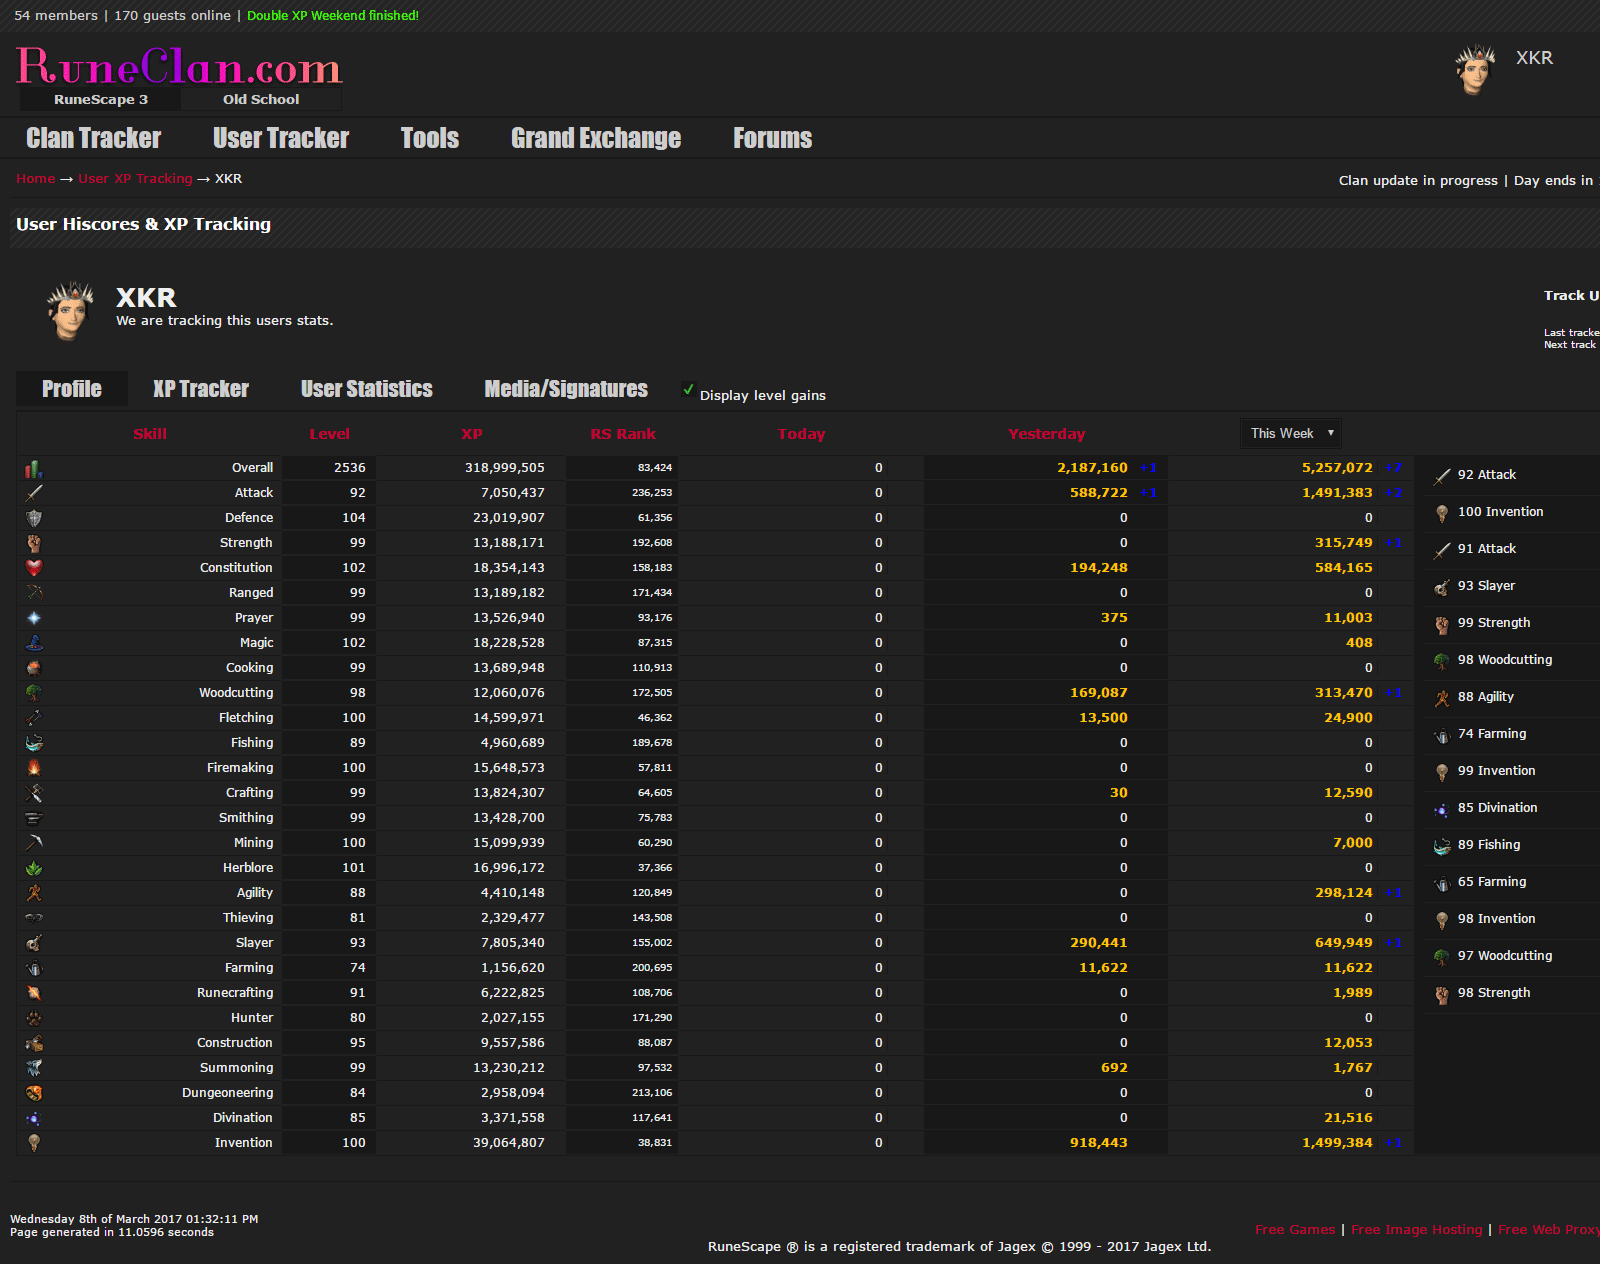Click the Mining pickaxe icon
Viewport: 1600px width, 1264px height.
click(34, 843)
